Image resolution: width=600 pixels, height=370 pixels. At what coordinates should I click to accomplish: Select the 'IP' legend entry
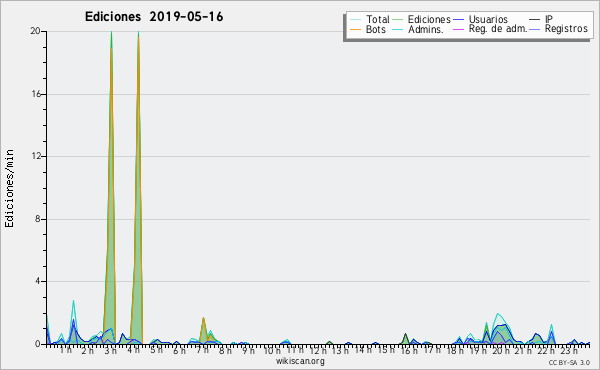click(549, 19)
